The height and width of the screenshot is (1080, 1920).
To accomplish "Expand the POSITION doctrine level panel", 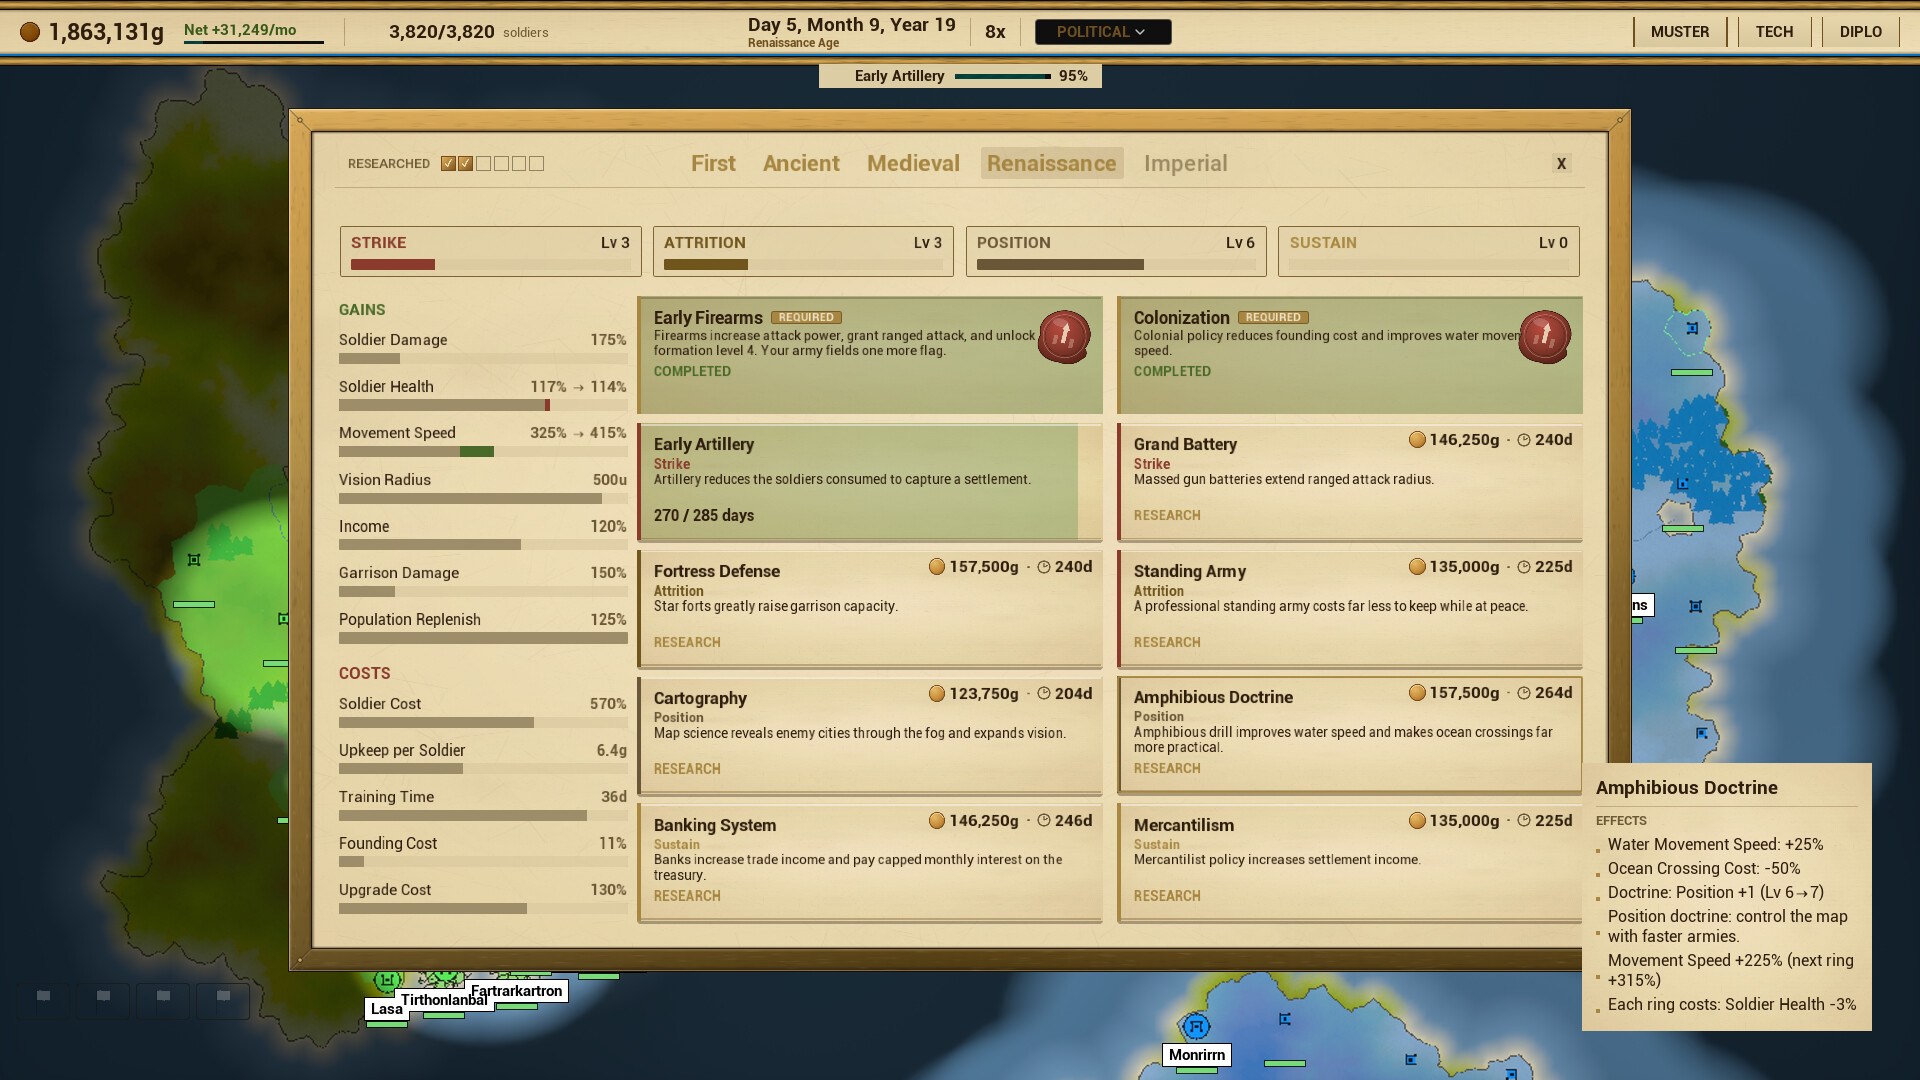I will point(1116,251).
